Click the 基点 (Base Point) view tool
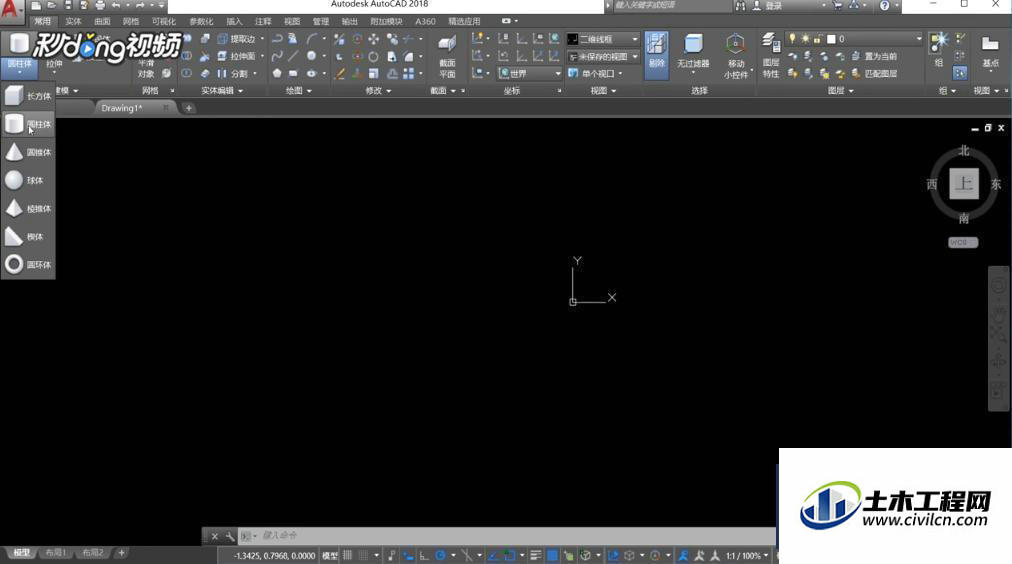This screenshot has height=564, width=1012. [990, 52]
